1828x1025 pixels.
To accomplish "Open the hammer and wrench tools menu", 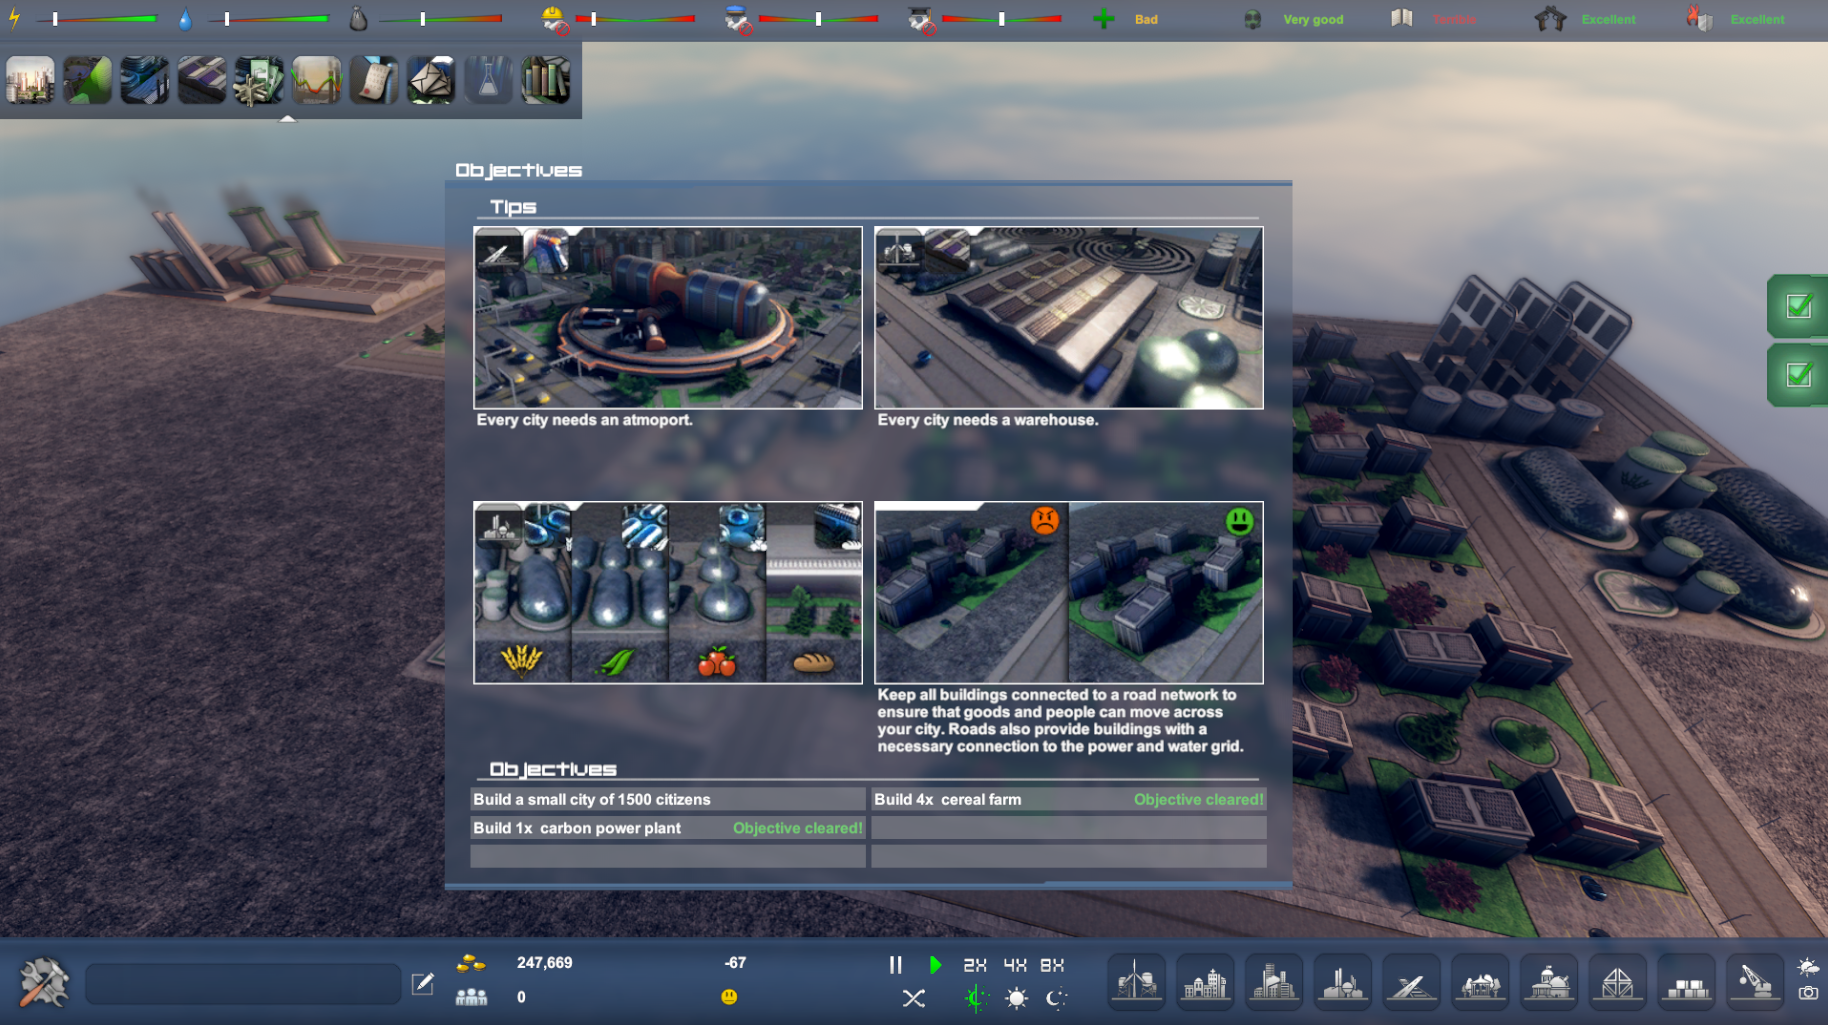I will (44, 981).
